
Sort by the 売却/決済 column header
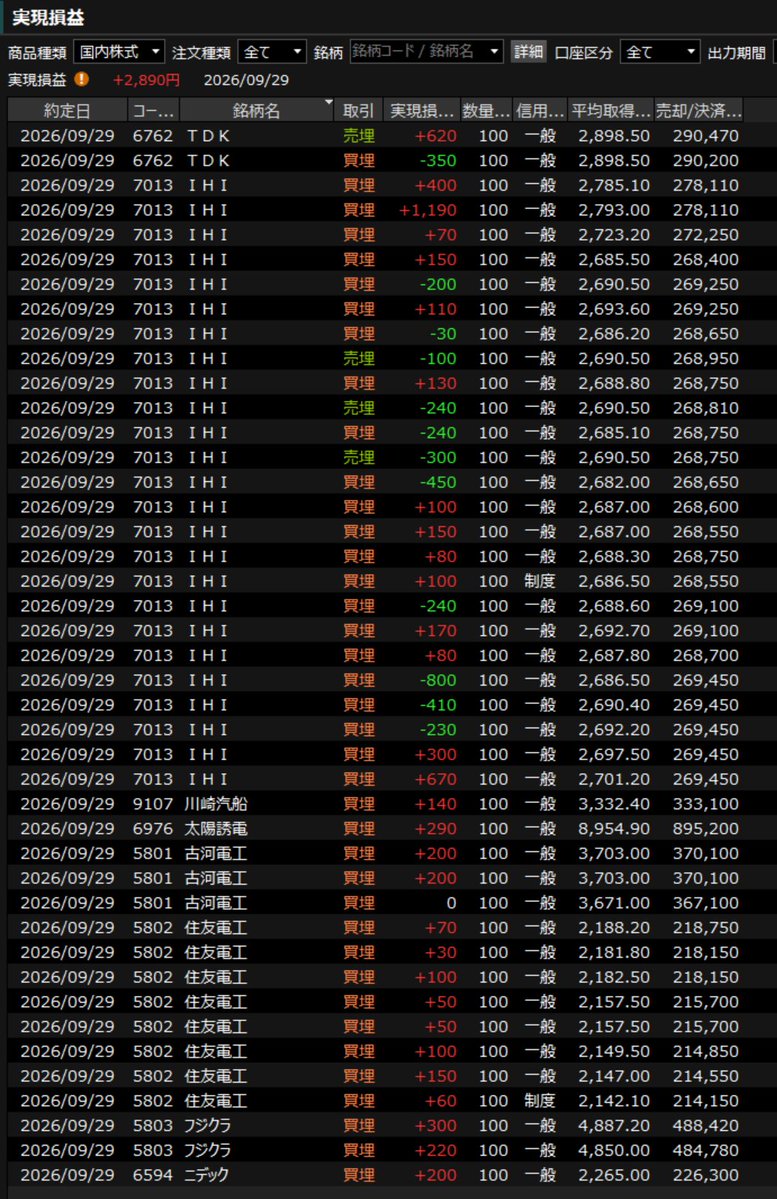tap(698, 110)
